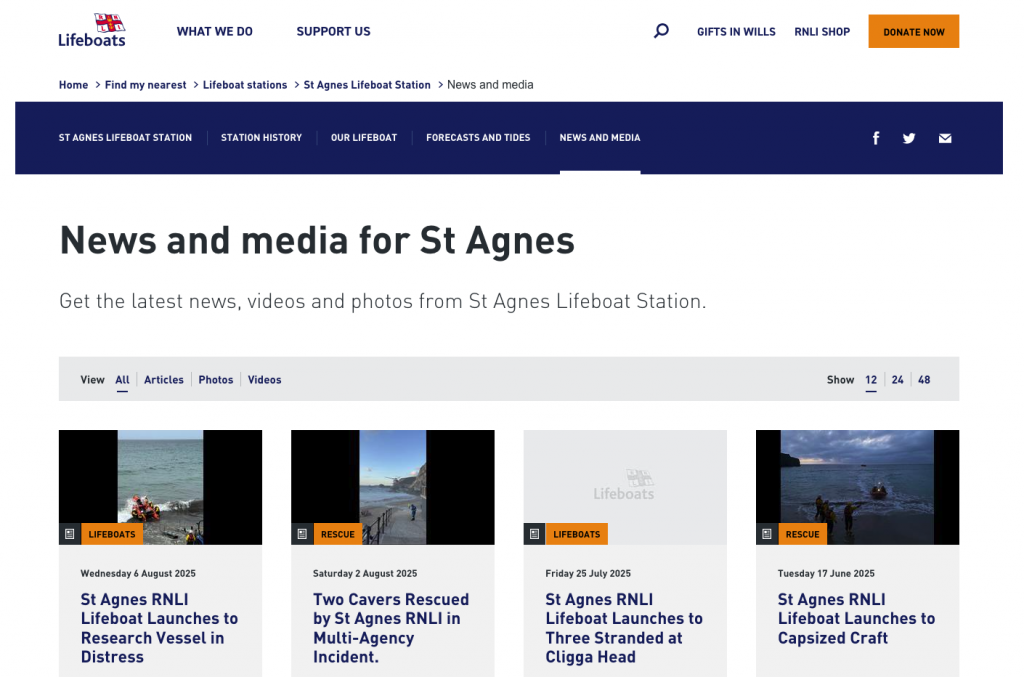The image size is (1024, 677).
Task: Expand the Support Us menu
Action: [x=333, y=32]
